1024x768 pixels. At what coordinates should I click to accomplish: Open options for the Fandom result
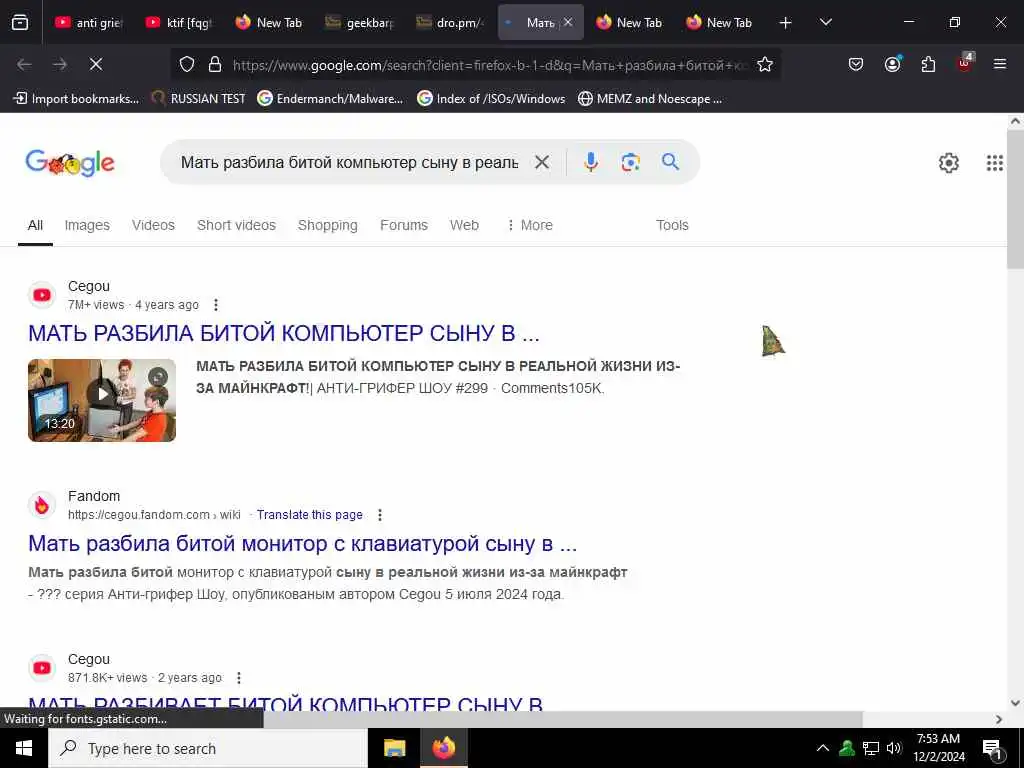[379, 515]
